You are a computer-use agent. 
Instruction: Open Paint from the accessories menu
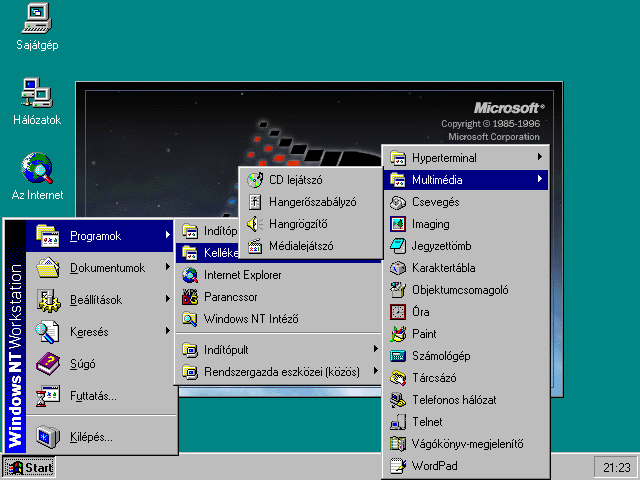[424, 334]
